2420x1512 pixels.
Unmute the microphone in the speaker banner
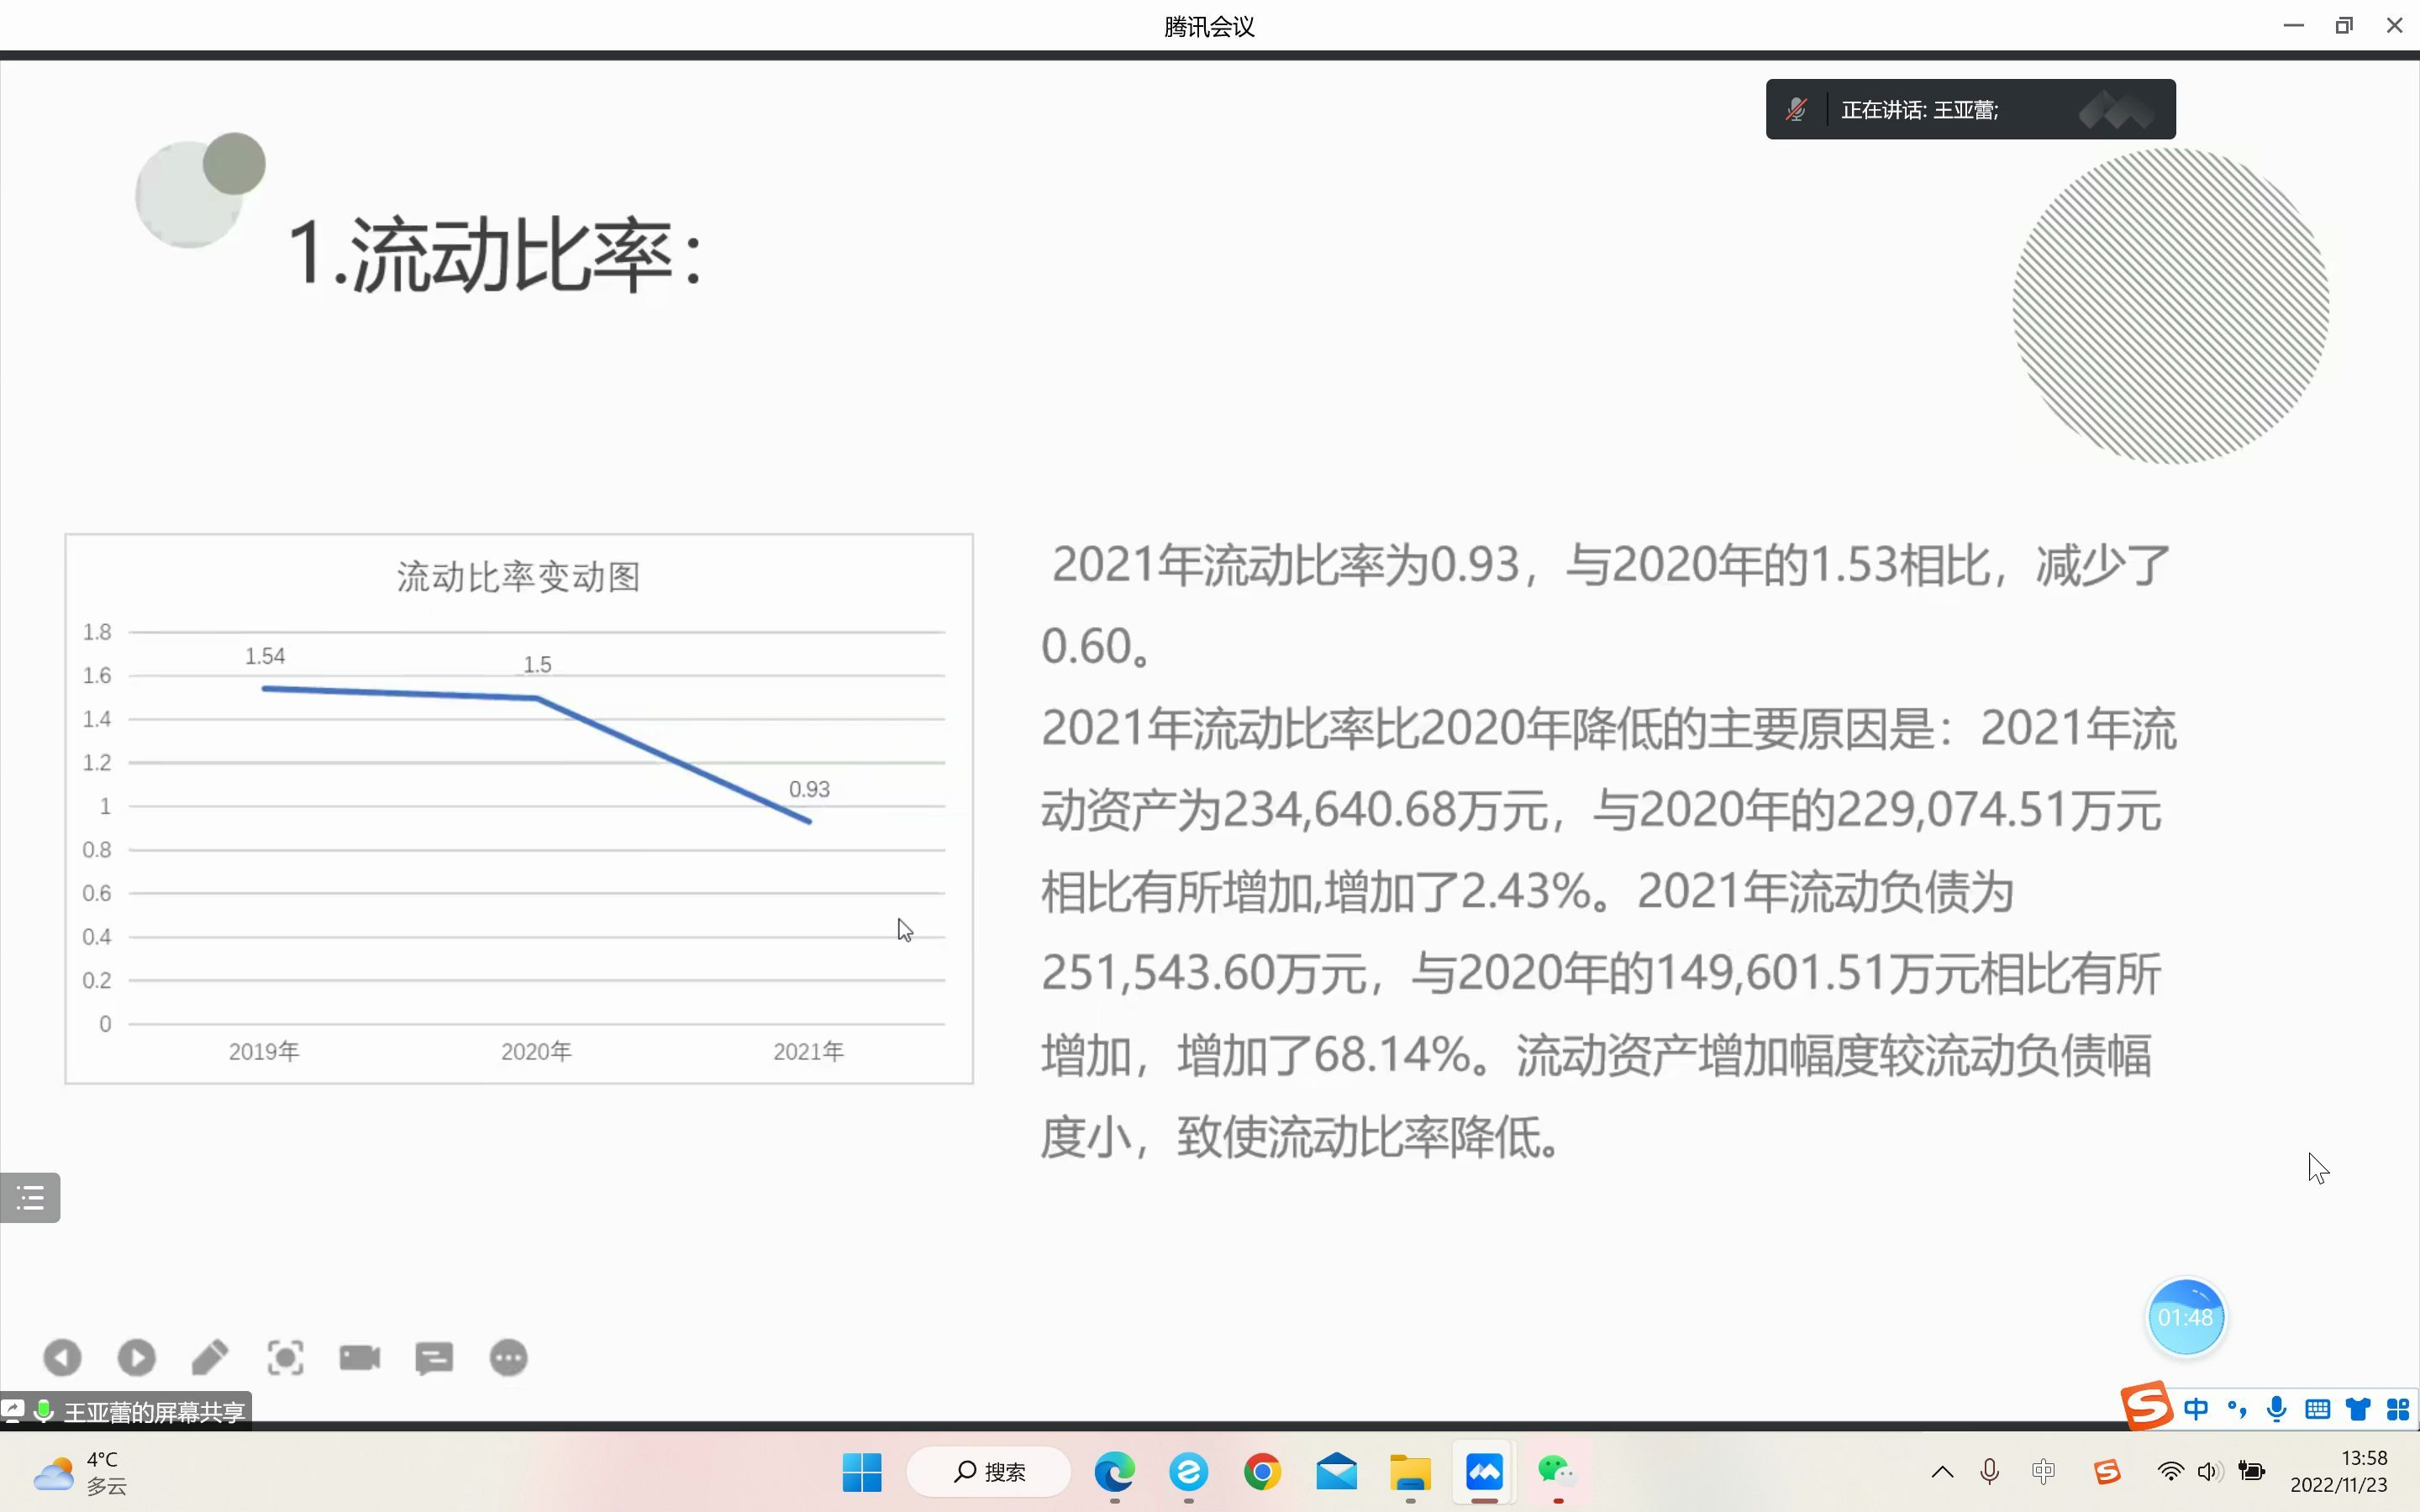[1797, 109]
